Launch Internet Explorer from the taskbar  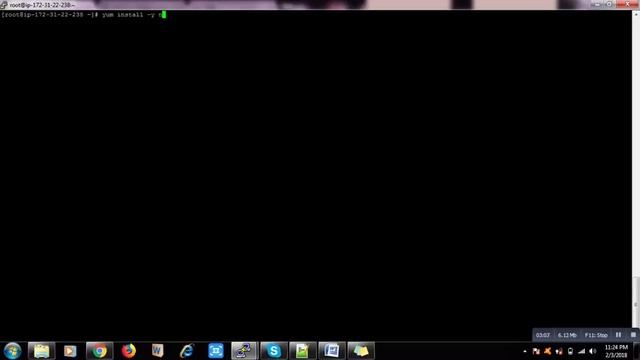pos(187,351)
